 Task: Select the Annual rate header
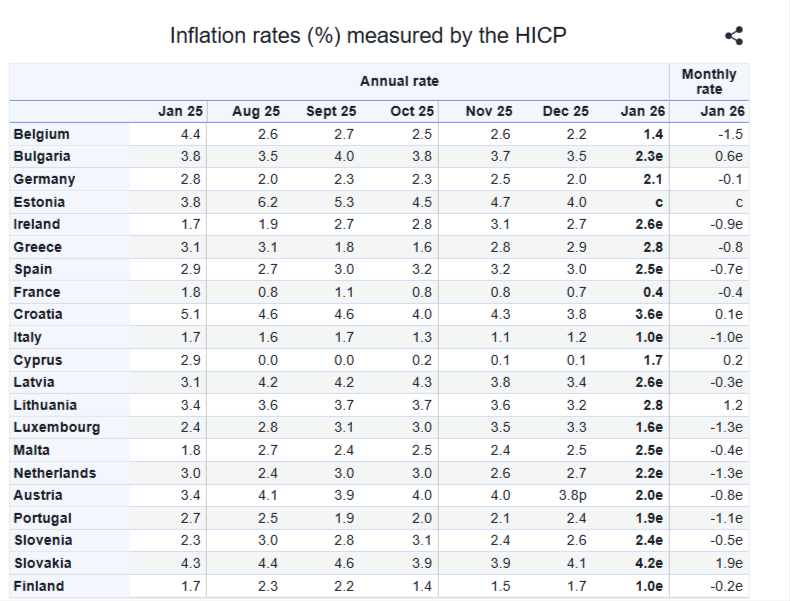point(399,81)
